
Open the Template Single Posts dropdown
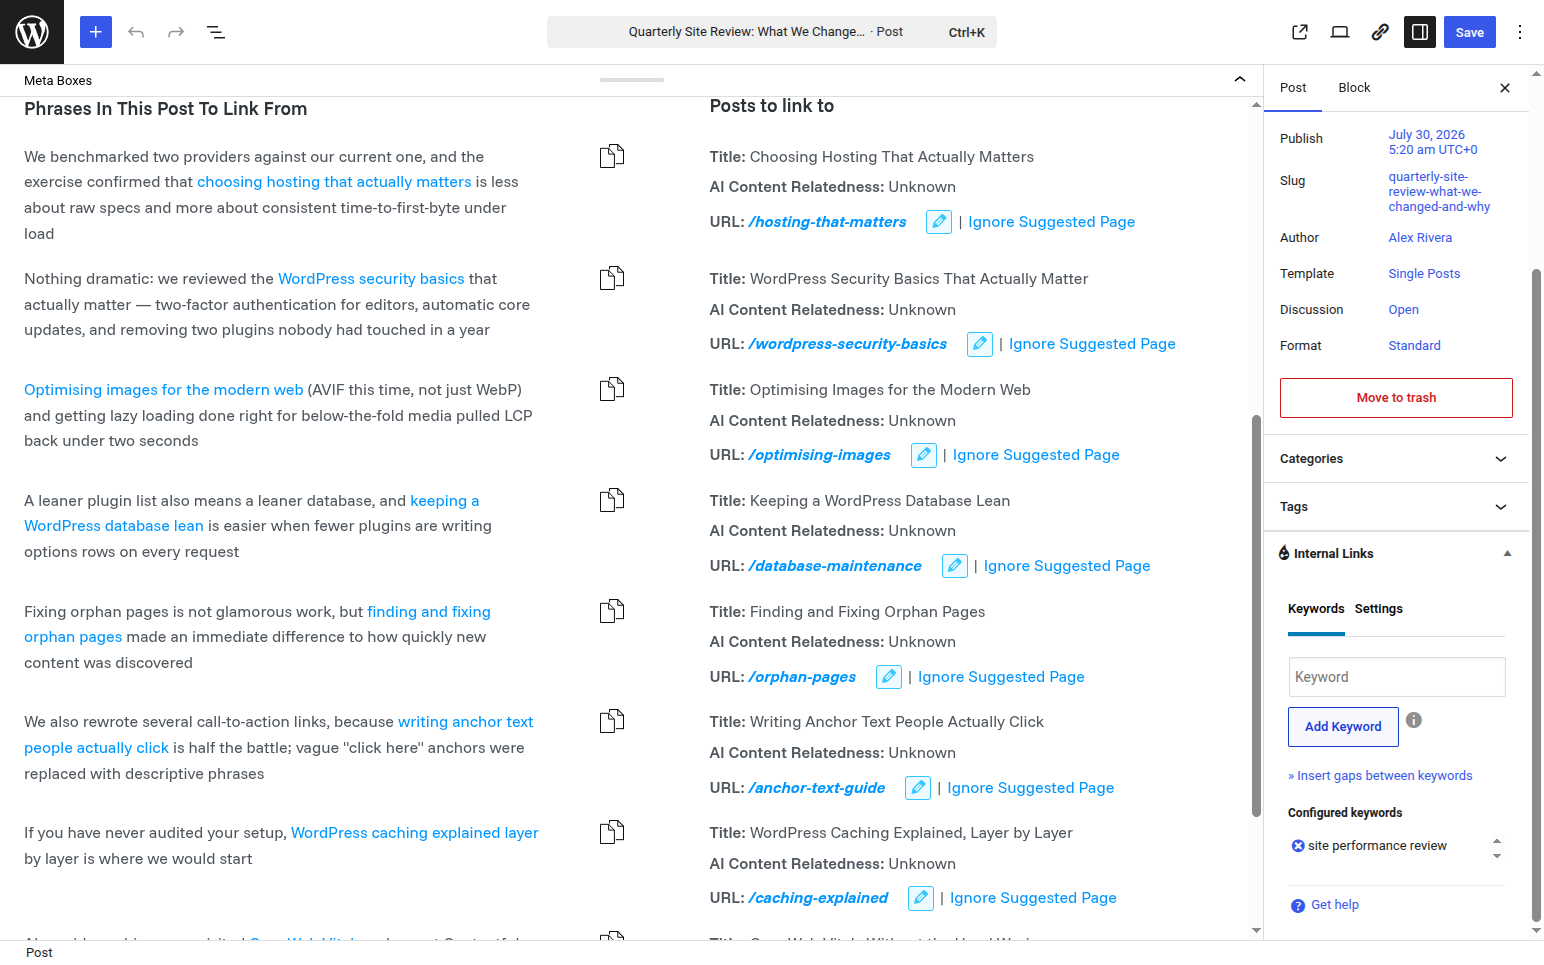pyautogui.click(x=1424, y=274)
